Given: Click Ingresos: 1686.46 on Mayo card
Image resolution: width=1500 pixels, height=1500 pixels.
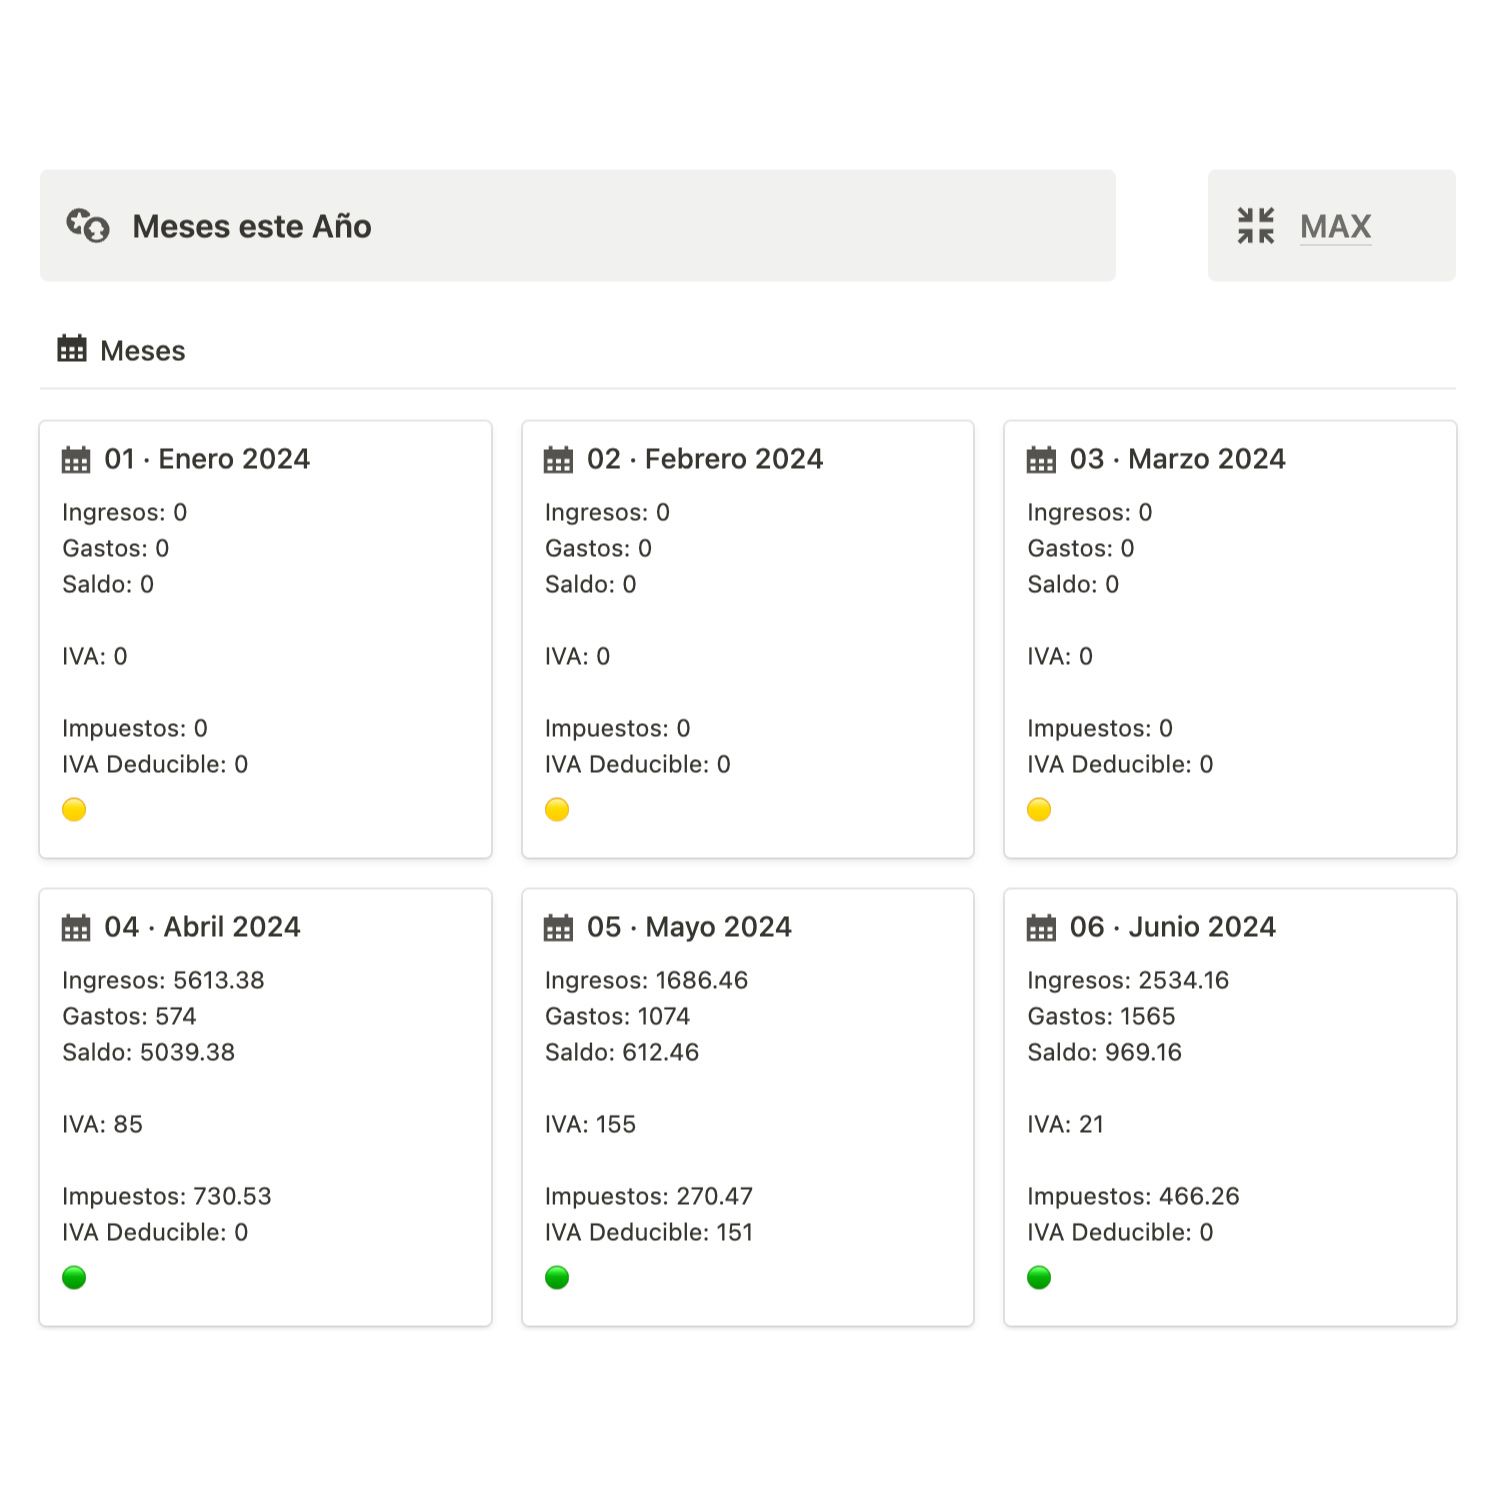Looking at the screenshot, I should pos(646,980).
